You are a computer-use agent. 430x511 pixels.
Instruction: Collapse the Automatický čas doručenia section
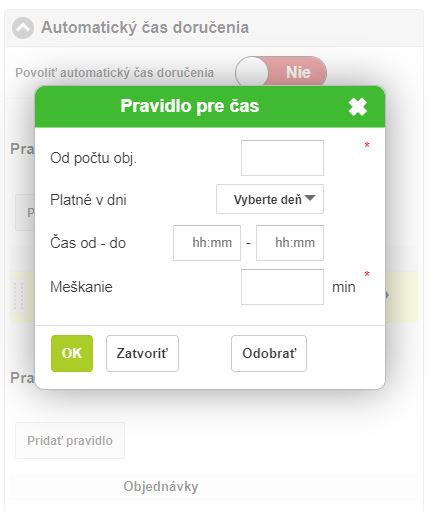pos(23,28)
